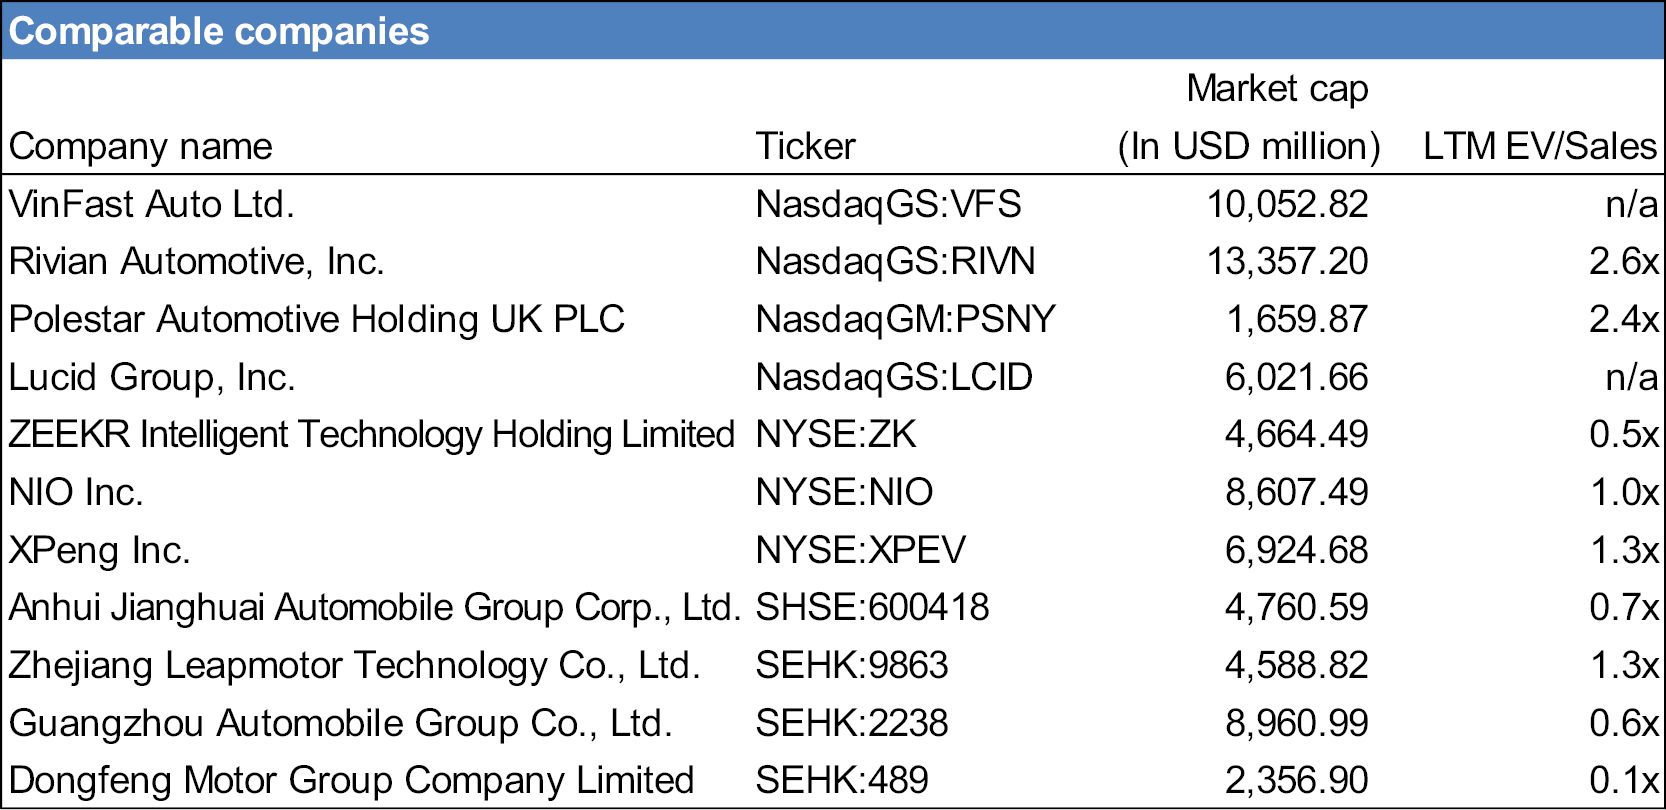The height and width of the screenshot is (810, 1666).
Task: Select the SEHK:489 ticker cell
Action: [x=842, y=780]
